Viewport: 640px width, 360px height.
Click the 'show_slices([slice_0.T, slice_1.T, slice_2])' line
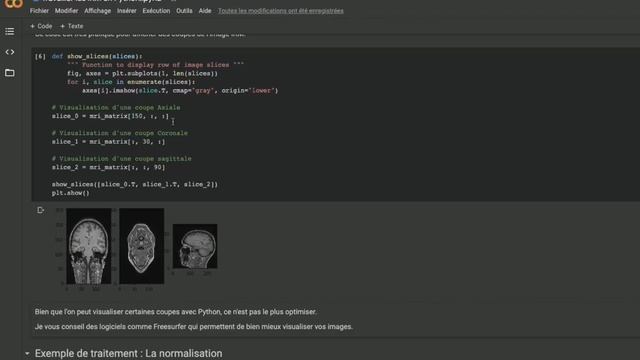[x=135, y=184]
